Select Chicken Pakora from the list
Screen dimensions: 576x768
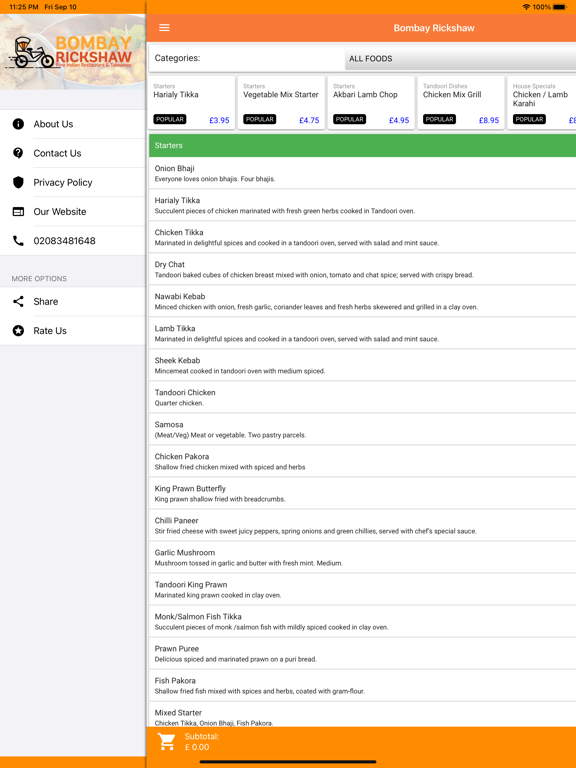(x=362, y=461)
